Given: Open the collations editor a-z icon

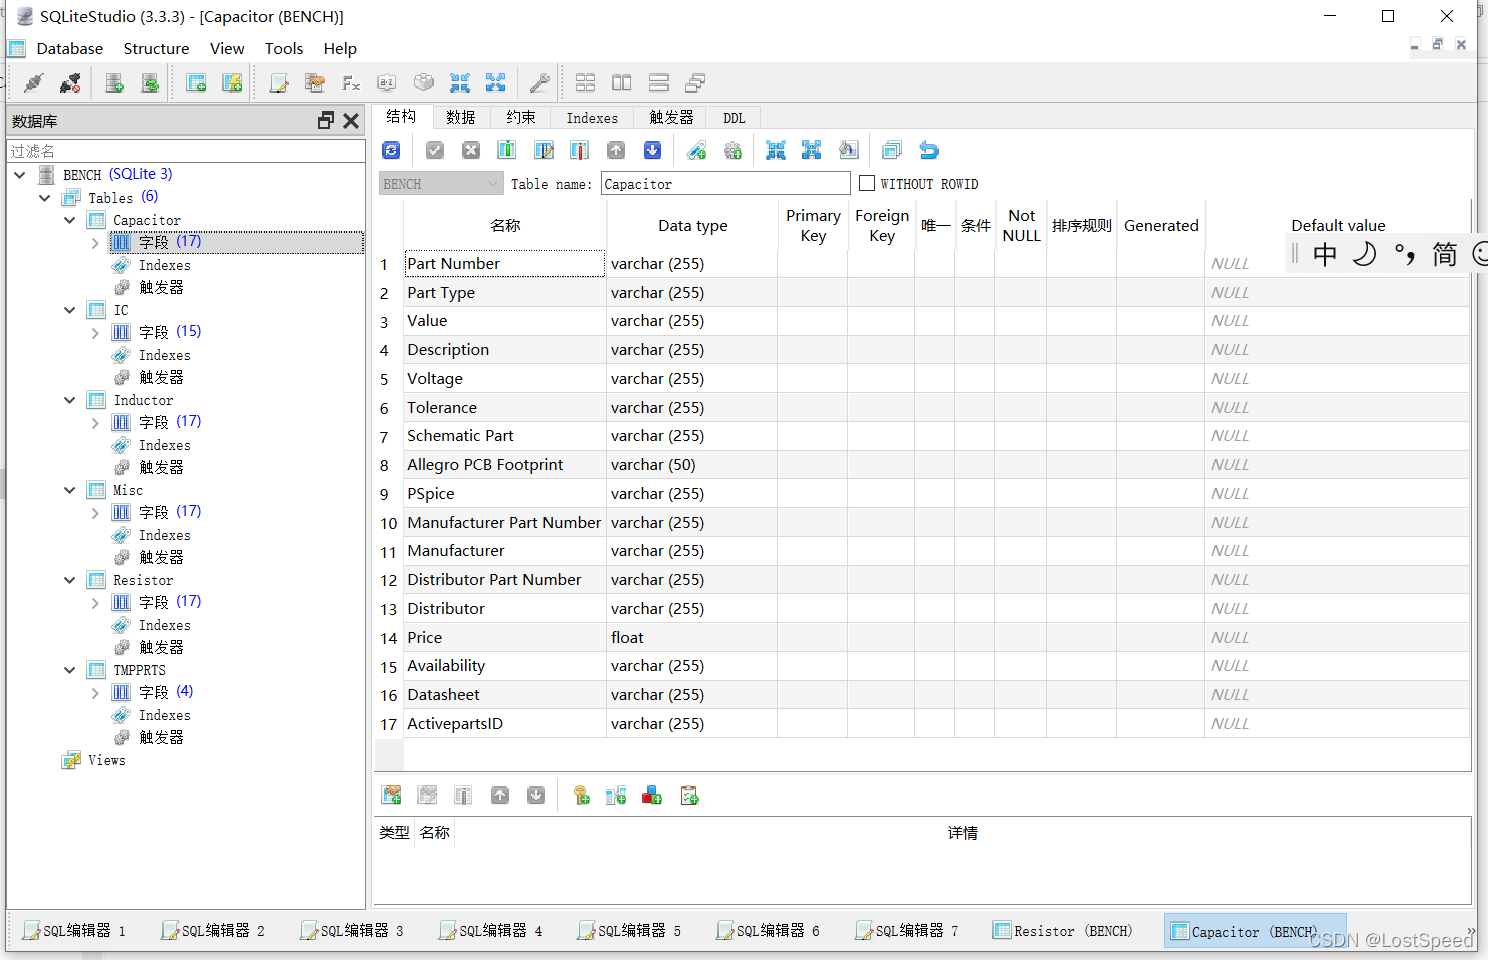Looking at the screenshot, I should pyautogui.click(x=387, y=83).
